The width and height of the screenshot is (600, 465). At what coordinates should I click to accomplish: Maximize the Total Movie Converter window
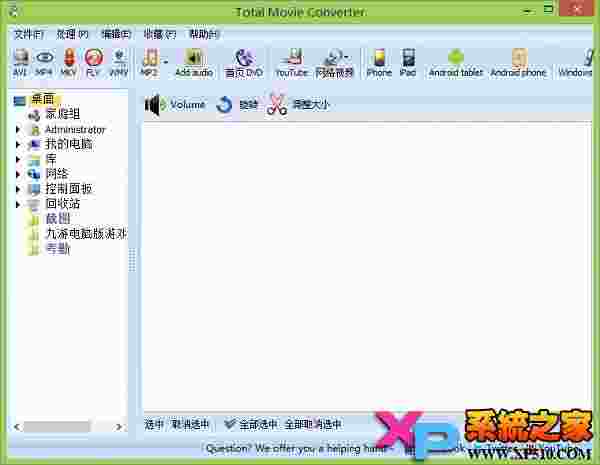point(548,9)
